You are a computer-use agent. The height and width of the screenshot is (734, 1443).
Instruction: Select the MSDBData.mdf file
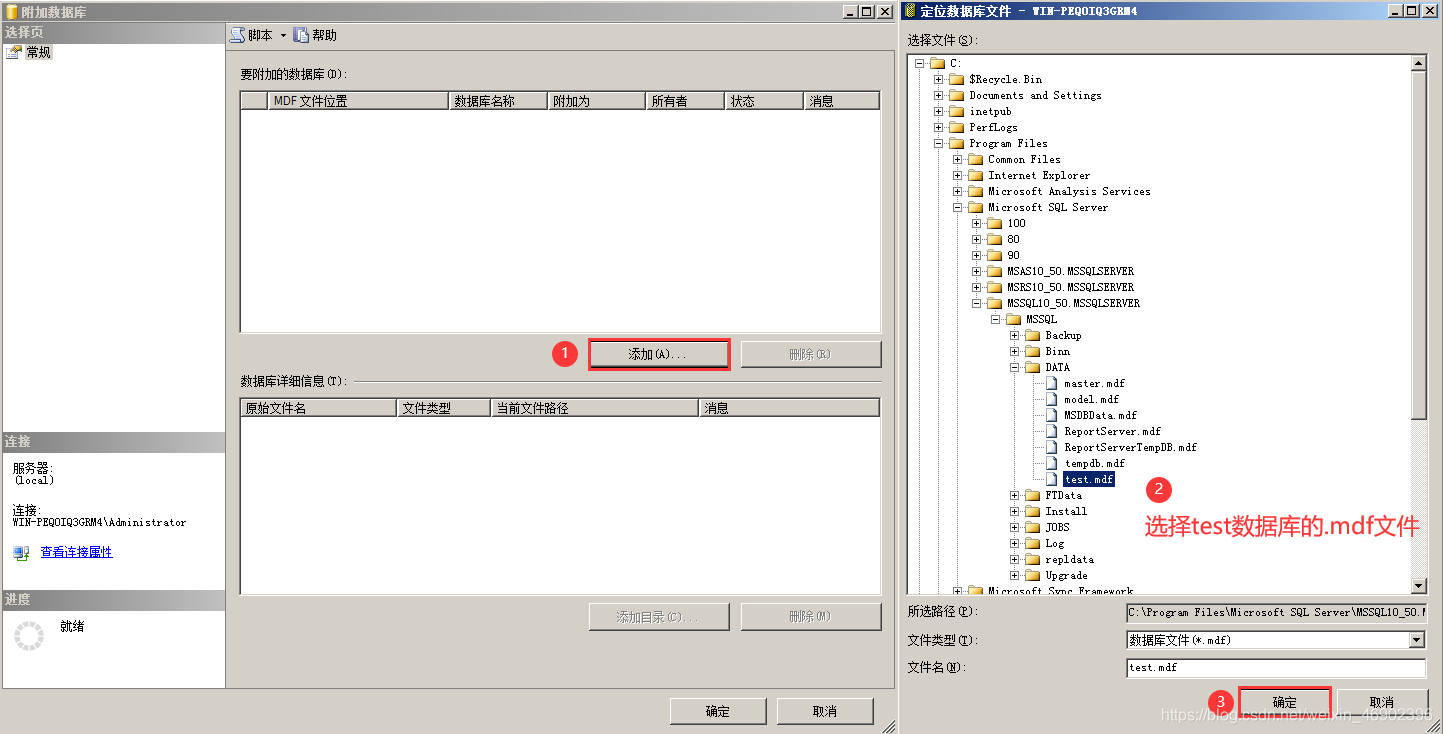1100,415
